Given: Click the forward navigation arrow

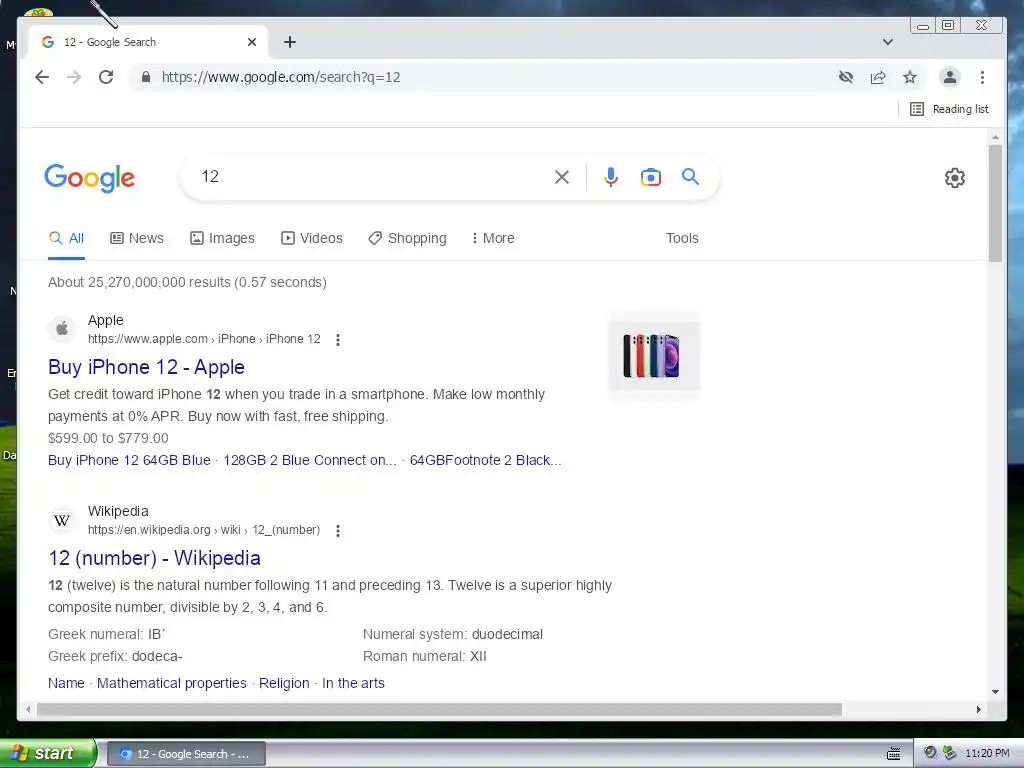Looking at the screenshot, I should (x=74, y=77).
